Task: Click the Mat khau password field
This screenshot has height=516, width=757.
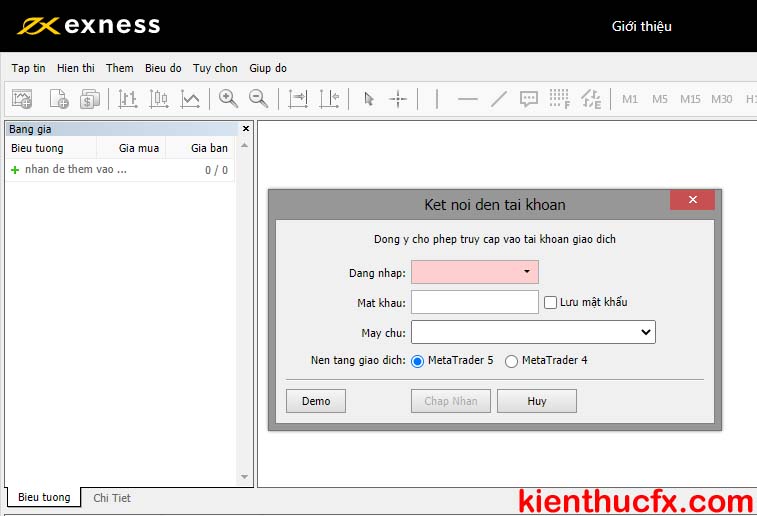Action: point(474,302)
